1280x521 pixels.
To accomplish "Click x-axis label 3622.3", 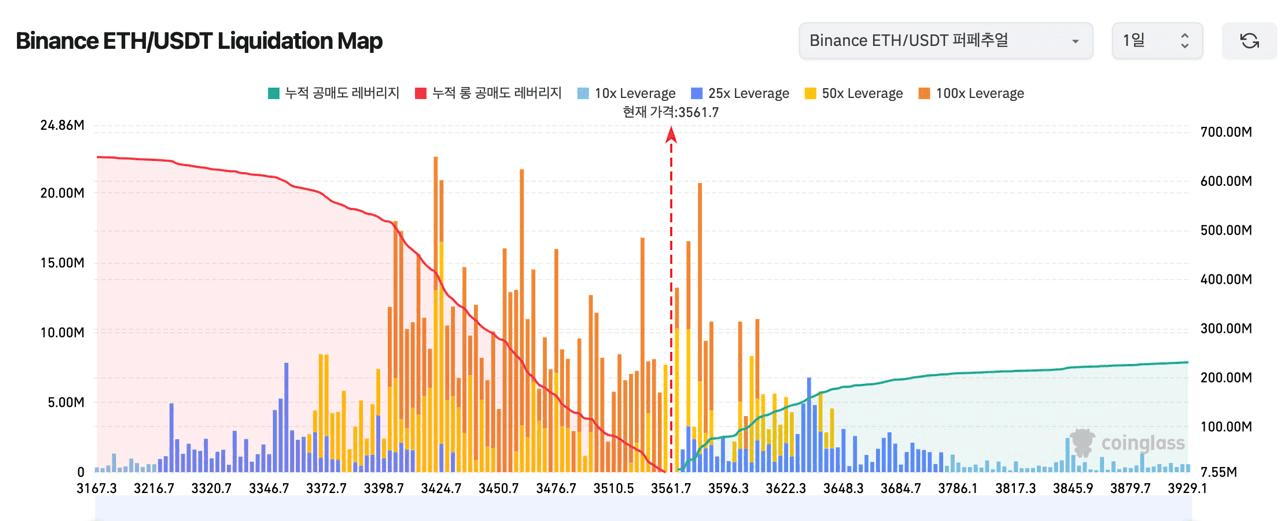I will (785, 488).
